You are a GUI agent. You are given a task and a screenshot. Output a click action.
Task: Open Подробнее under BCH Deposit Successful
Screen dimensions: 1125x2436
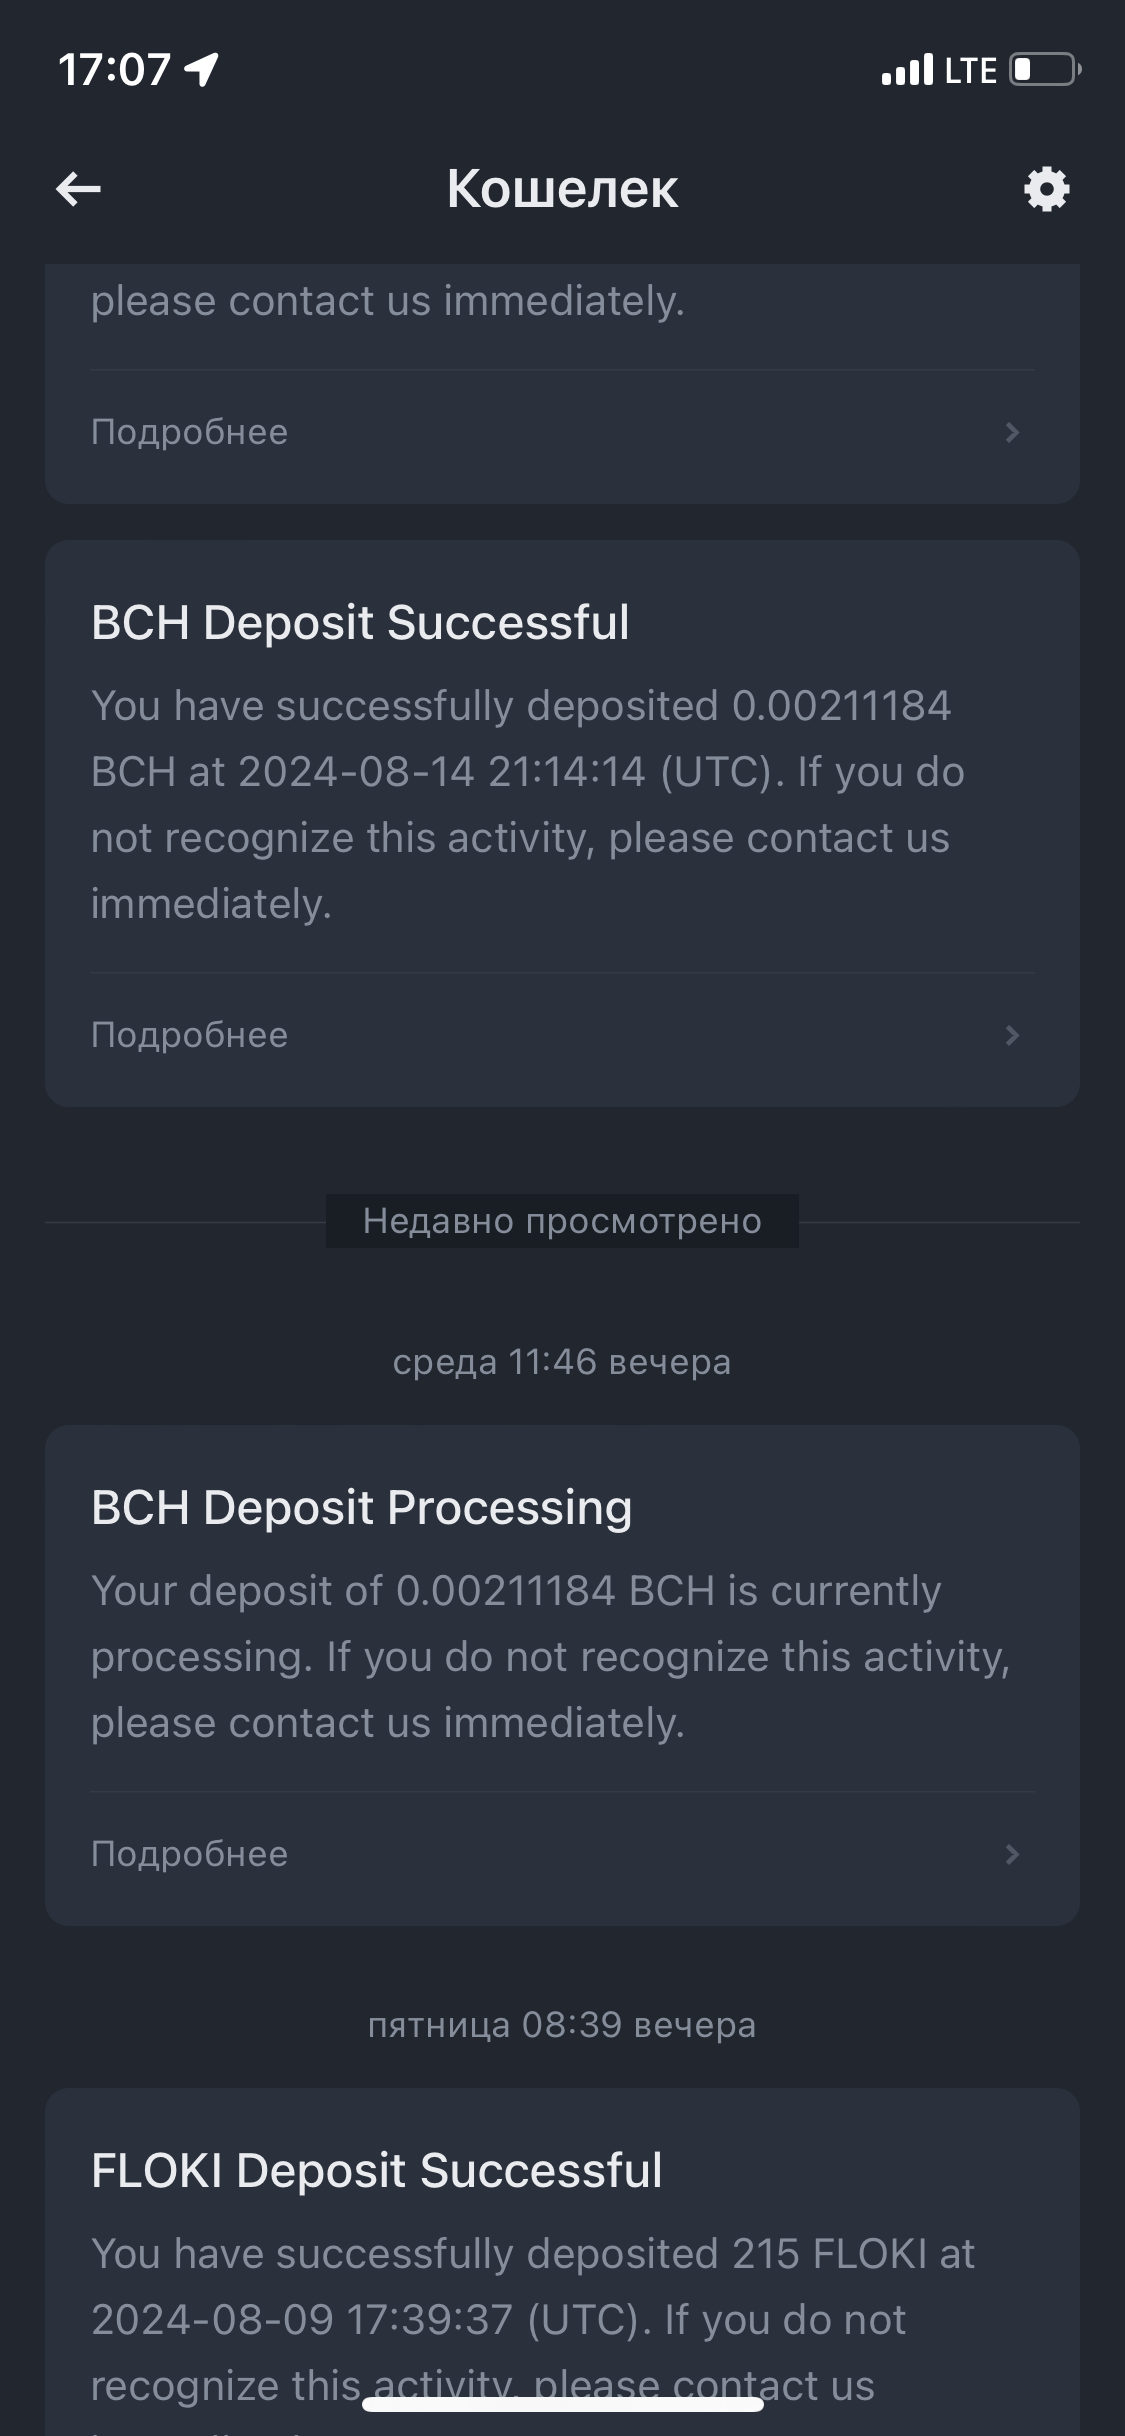click(189, 1035)
